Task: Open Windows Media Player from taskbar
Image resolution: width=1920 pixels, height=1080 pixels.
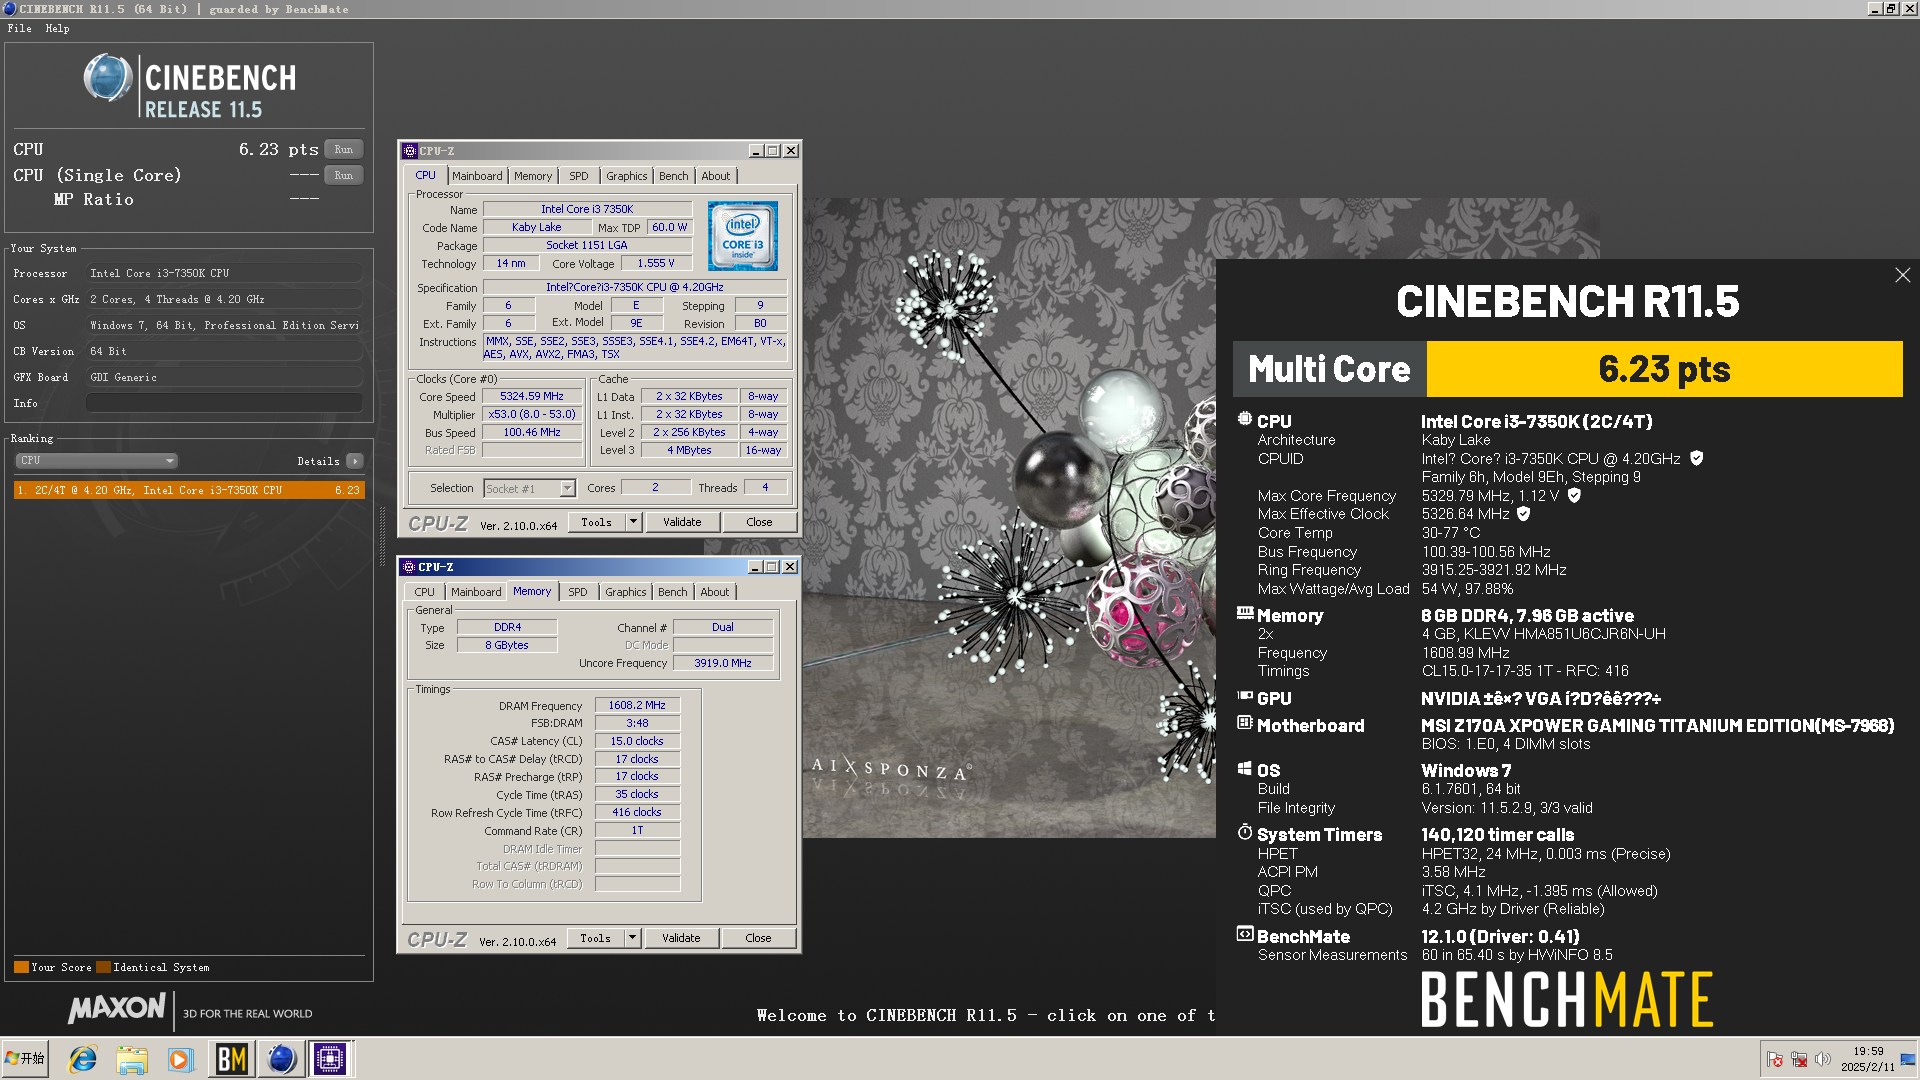Action: (x=180, y=1059)
